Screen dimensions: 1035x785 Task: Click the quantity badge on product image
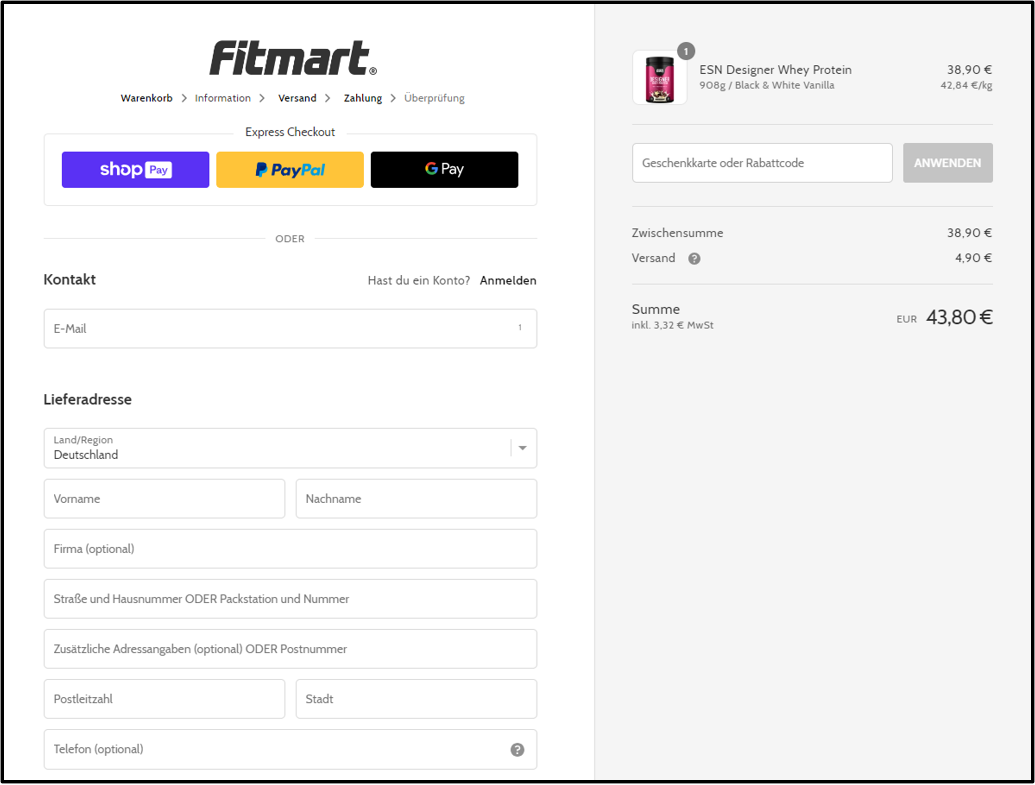tap(686, 51)
